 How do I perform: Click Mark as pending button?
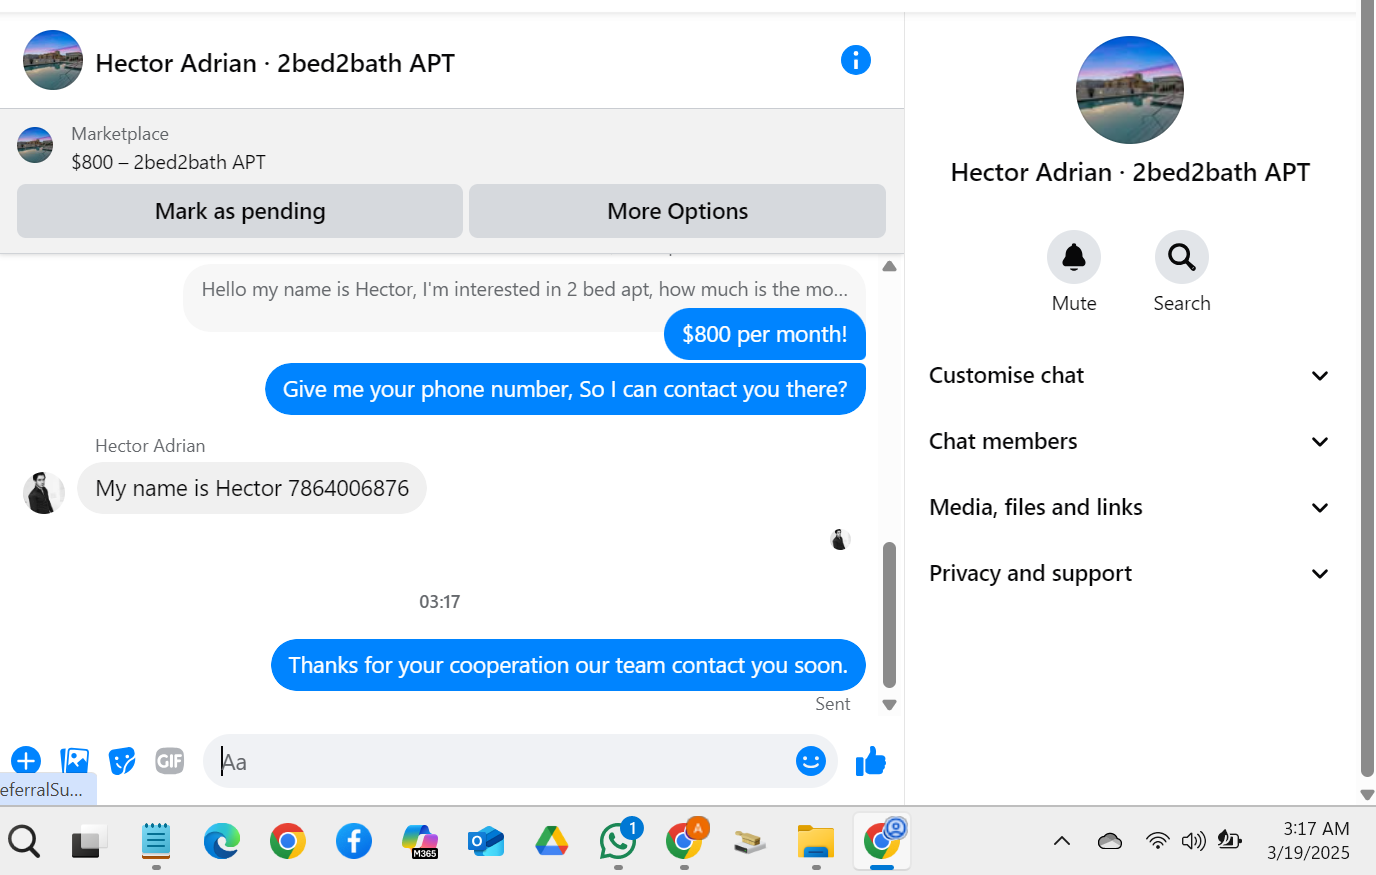point(240,211)
